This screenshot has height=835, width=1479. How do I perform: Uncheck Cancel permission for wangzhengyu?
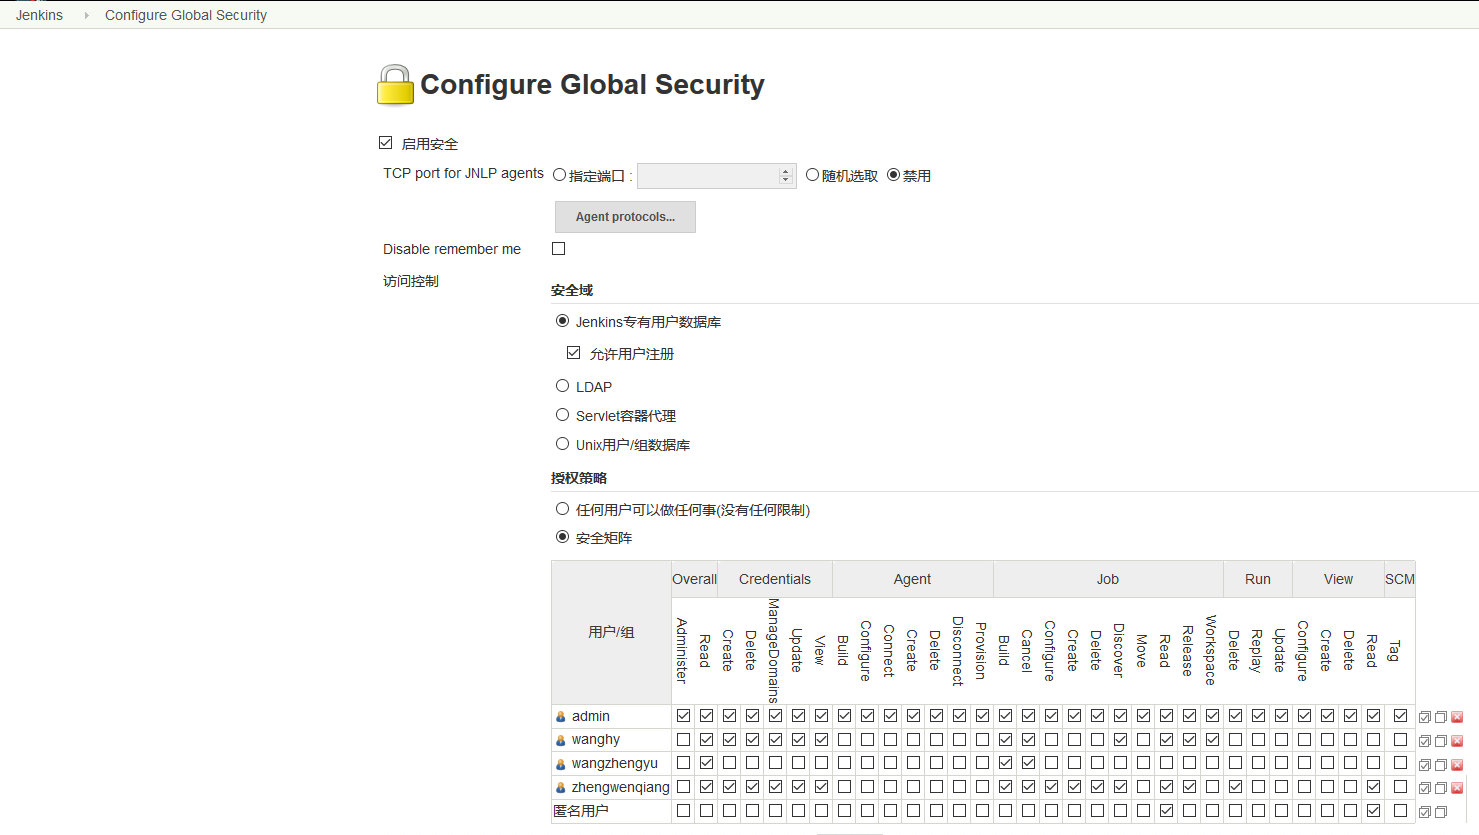(x=1028, y=763)
